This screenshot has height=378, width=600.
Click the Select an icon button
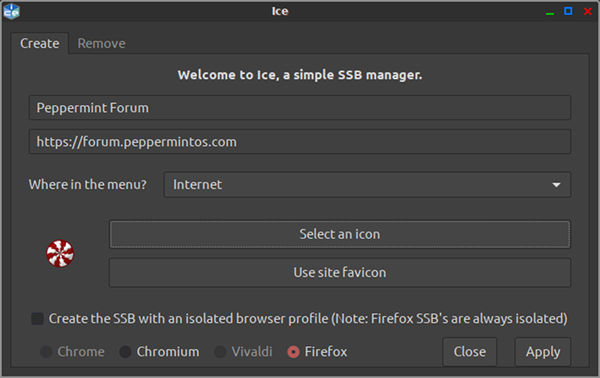coord(340,234)
